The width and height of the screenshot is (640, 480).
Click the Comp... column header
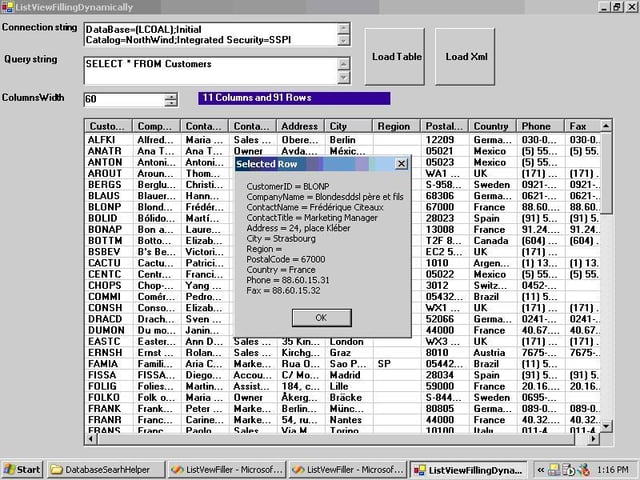click(156, 126)
